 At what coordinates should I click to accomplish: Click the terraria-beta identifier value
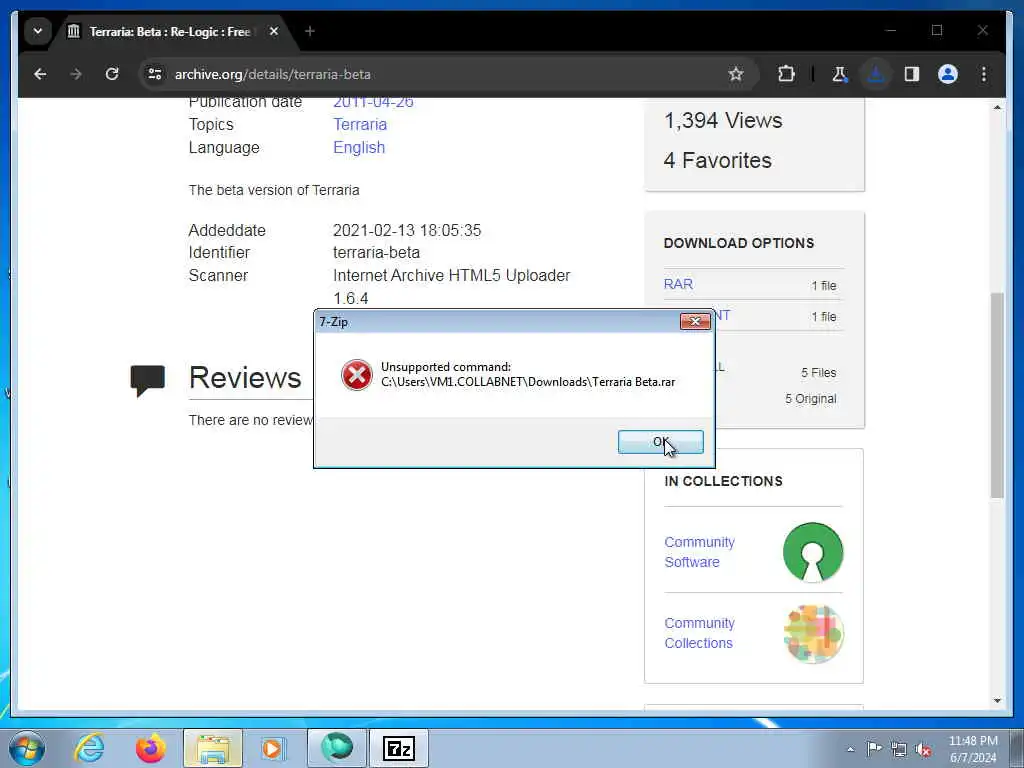click(376, 252)
